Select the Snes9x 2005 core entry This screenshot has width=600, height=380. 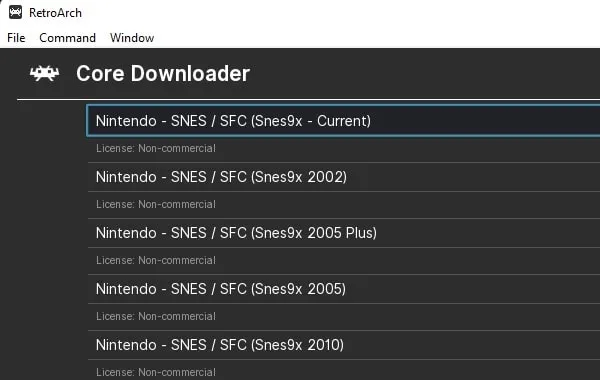click(344, 289)
